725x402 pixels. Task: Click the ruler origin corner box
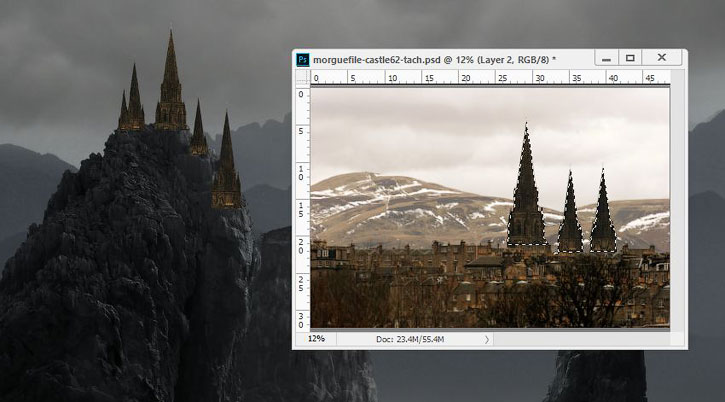(303, 77)
